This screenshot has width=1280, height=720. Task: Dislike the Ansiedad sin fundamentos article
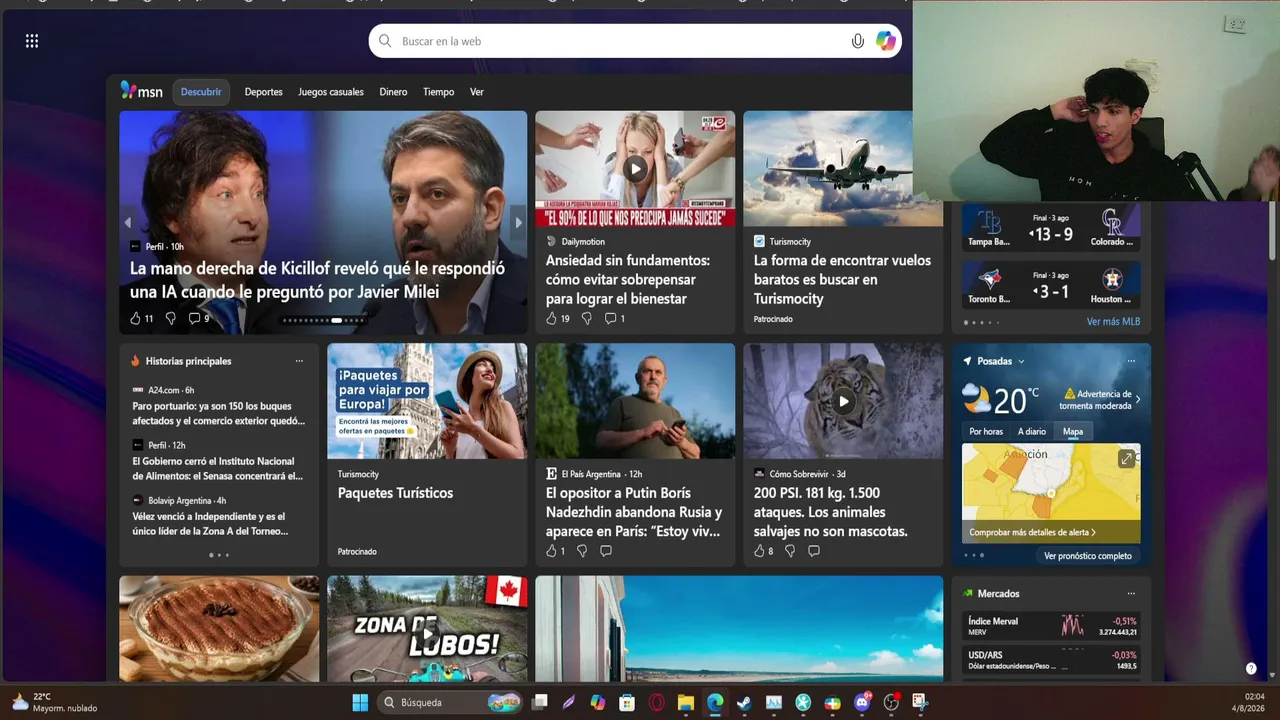click(x=586, y=318)
